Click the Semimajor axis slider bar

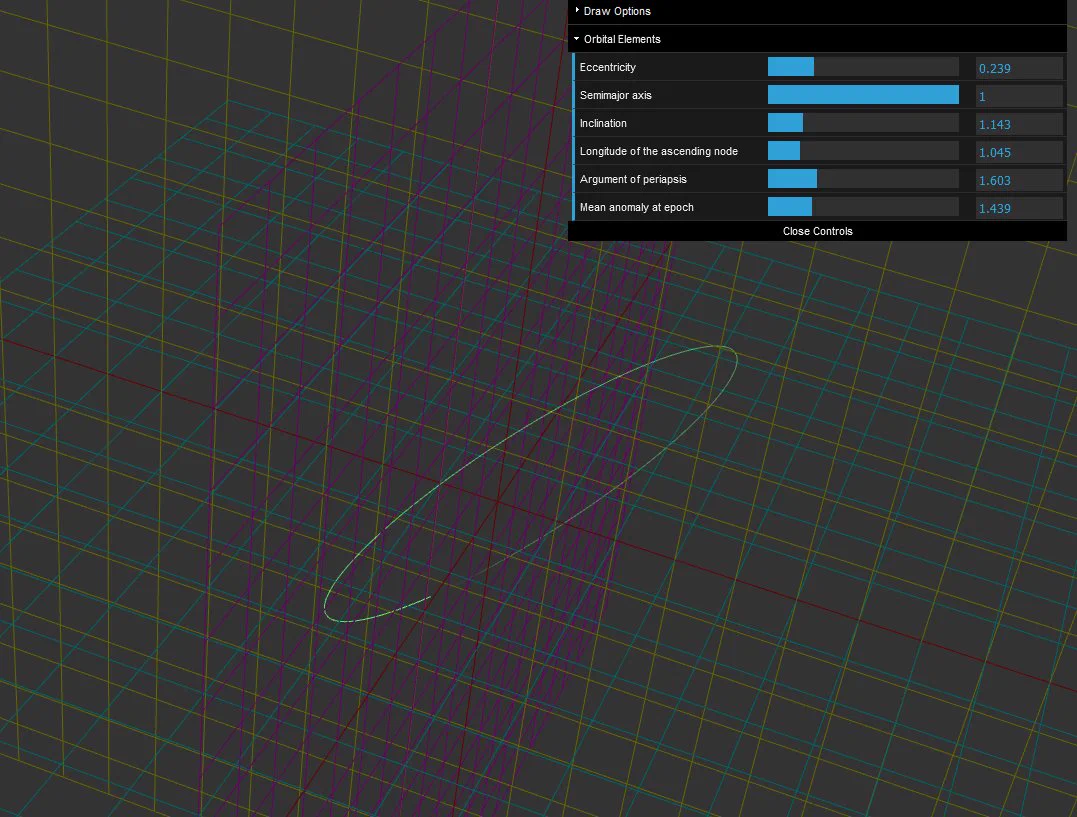[x=863, y=95]
